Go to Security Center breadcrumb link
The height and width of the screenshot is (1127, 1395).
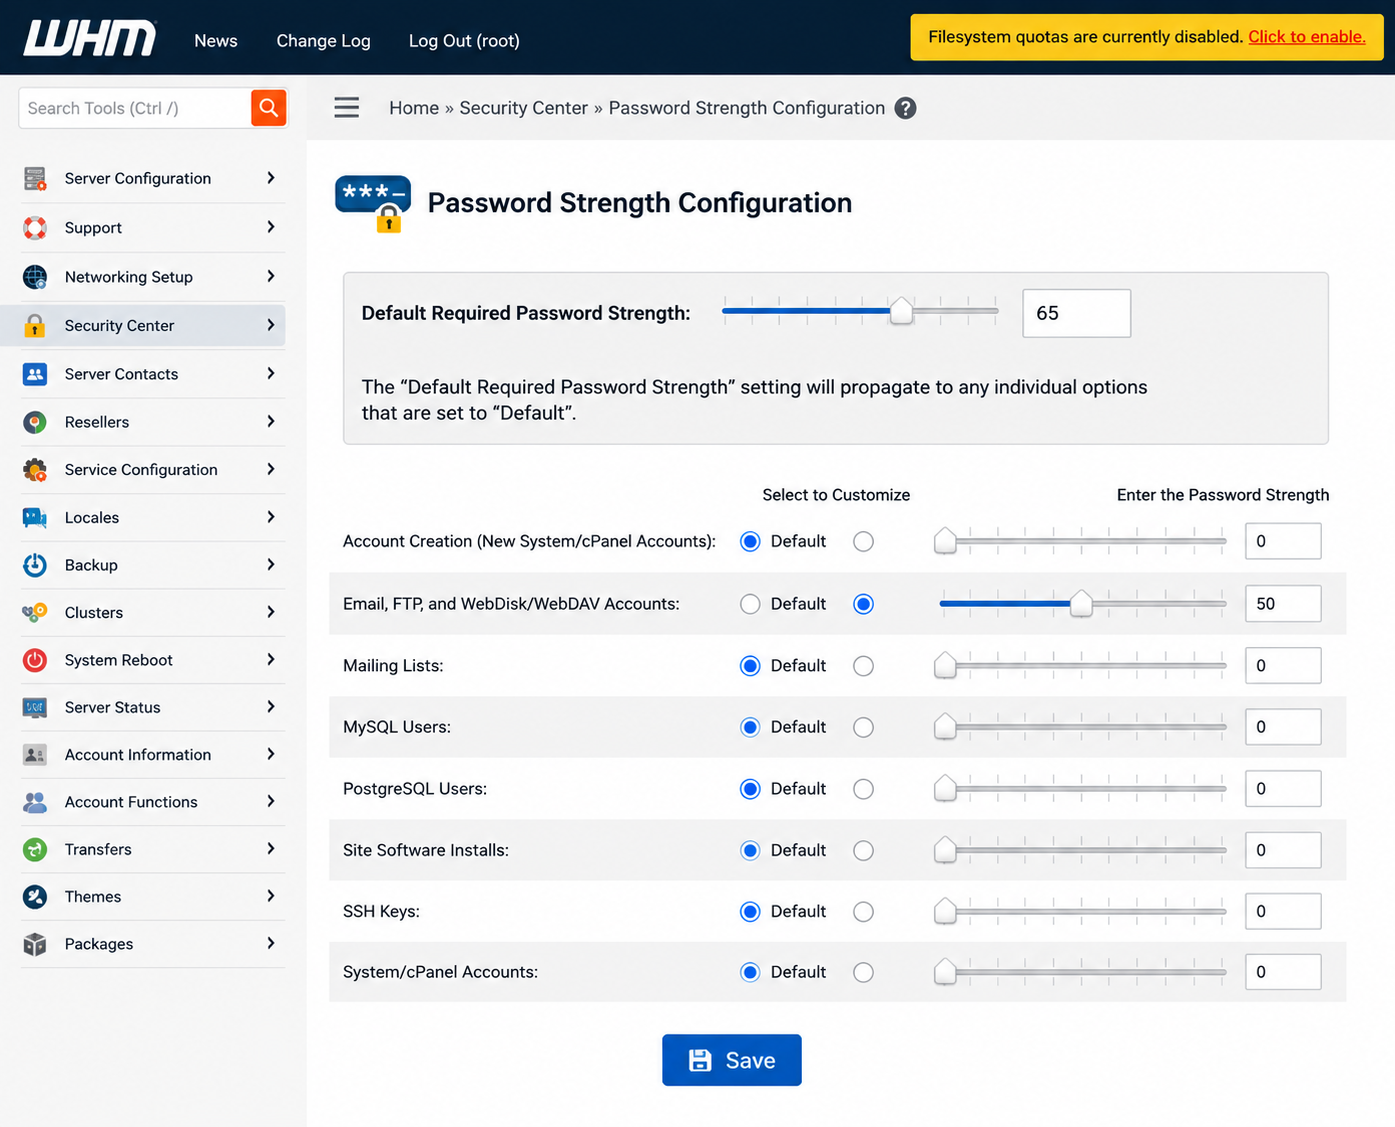pos(523,108)
